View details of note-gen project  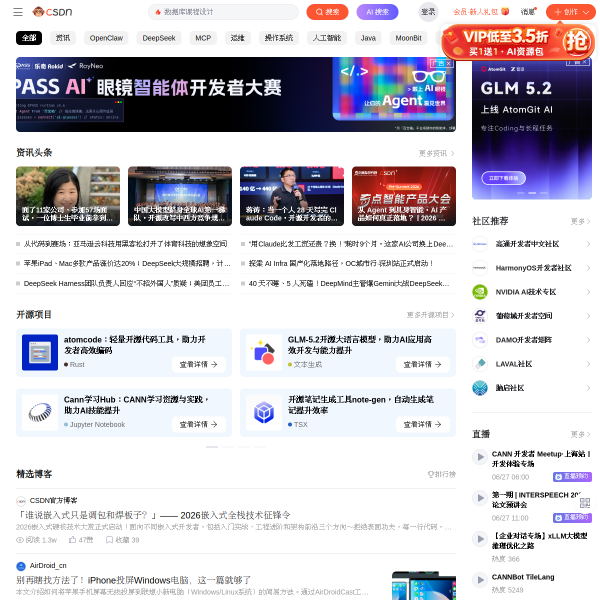tap(423, 425)
